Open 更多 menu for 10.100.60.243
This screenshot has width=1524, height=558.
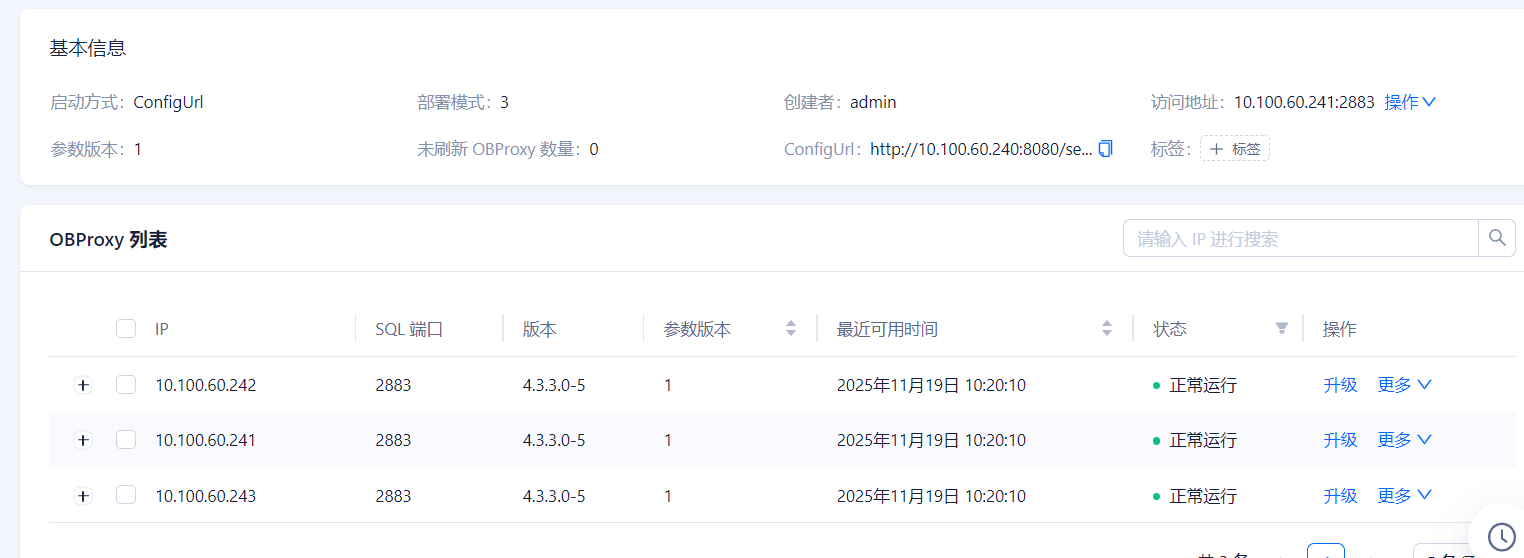coord(1404,495)
